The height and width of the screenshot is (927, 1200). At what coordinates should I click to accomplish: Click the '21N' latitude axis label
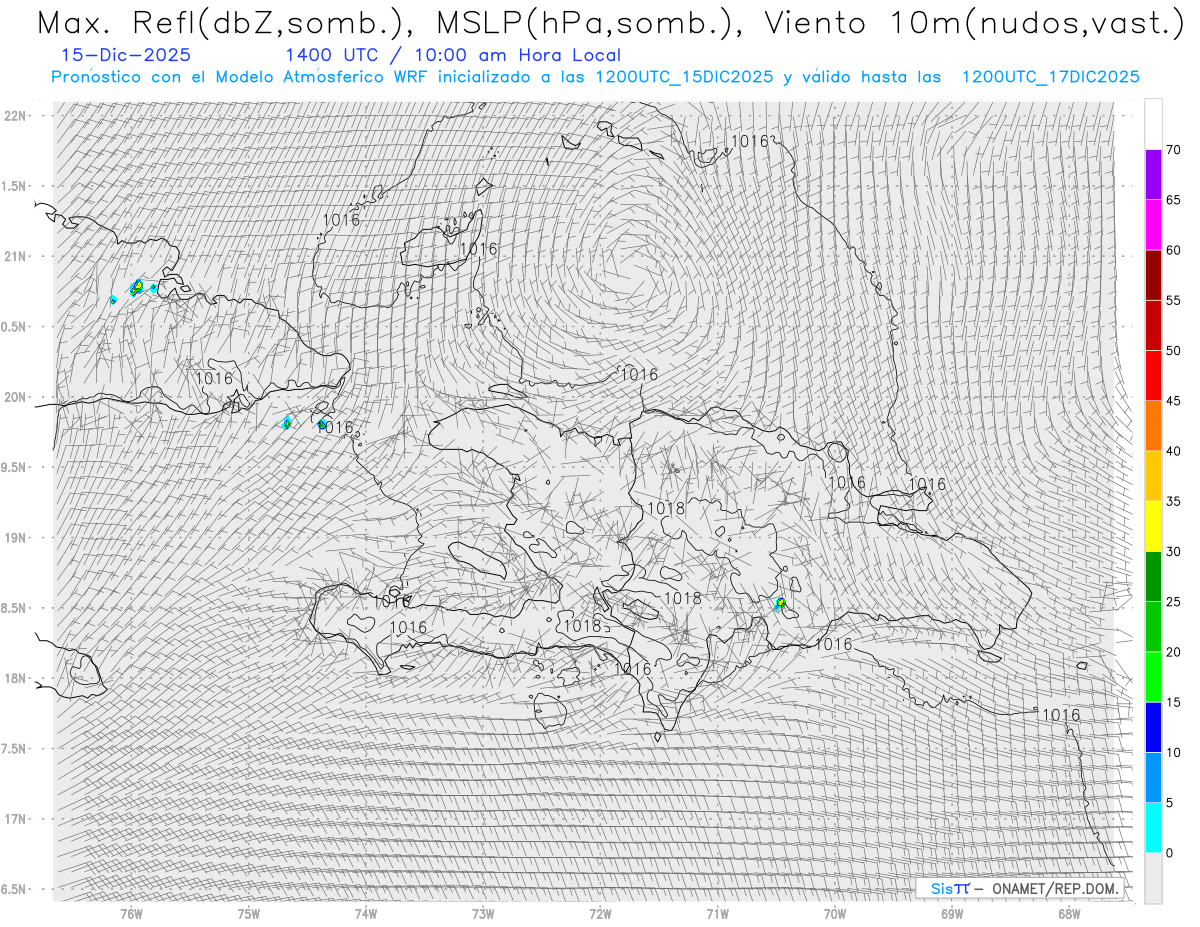[x=16, y=256]
